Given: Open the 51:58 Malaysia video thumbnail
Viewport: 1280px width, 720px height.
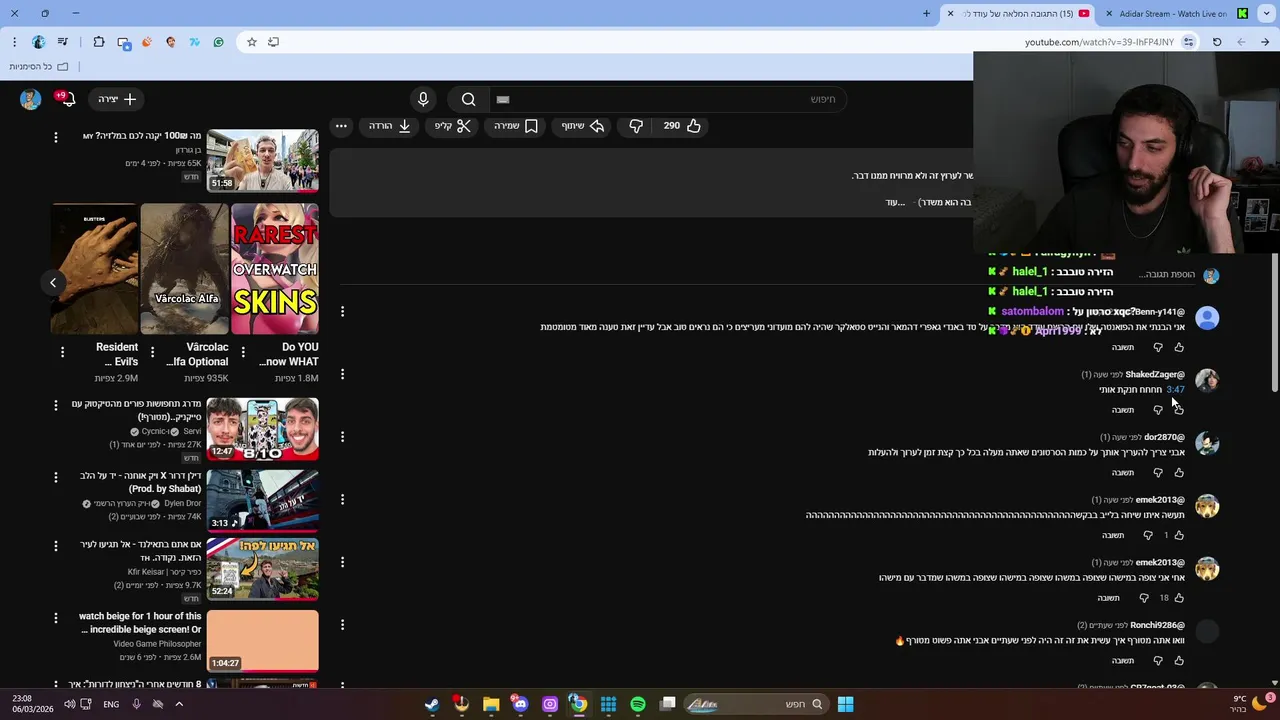Looking at the screenshot, I should pos(263,160).
